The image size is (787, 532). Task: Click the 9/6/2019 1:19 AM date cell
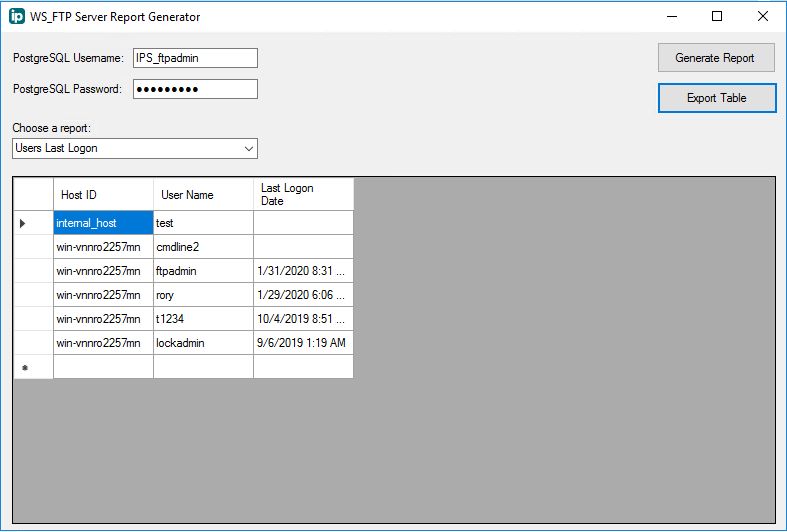pos(303,343)
